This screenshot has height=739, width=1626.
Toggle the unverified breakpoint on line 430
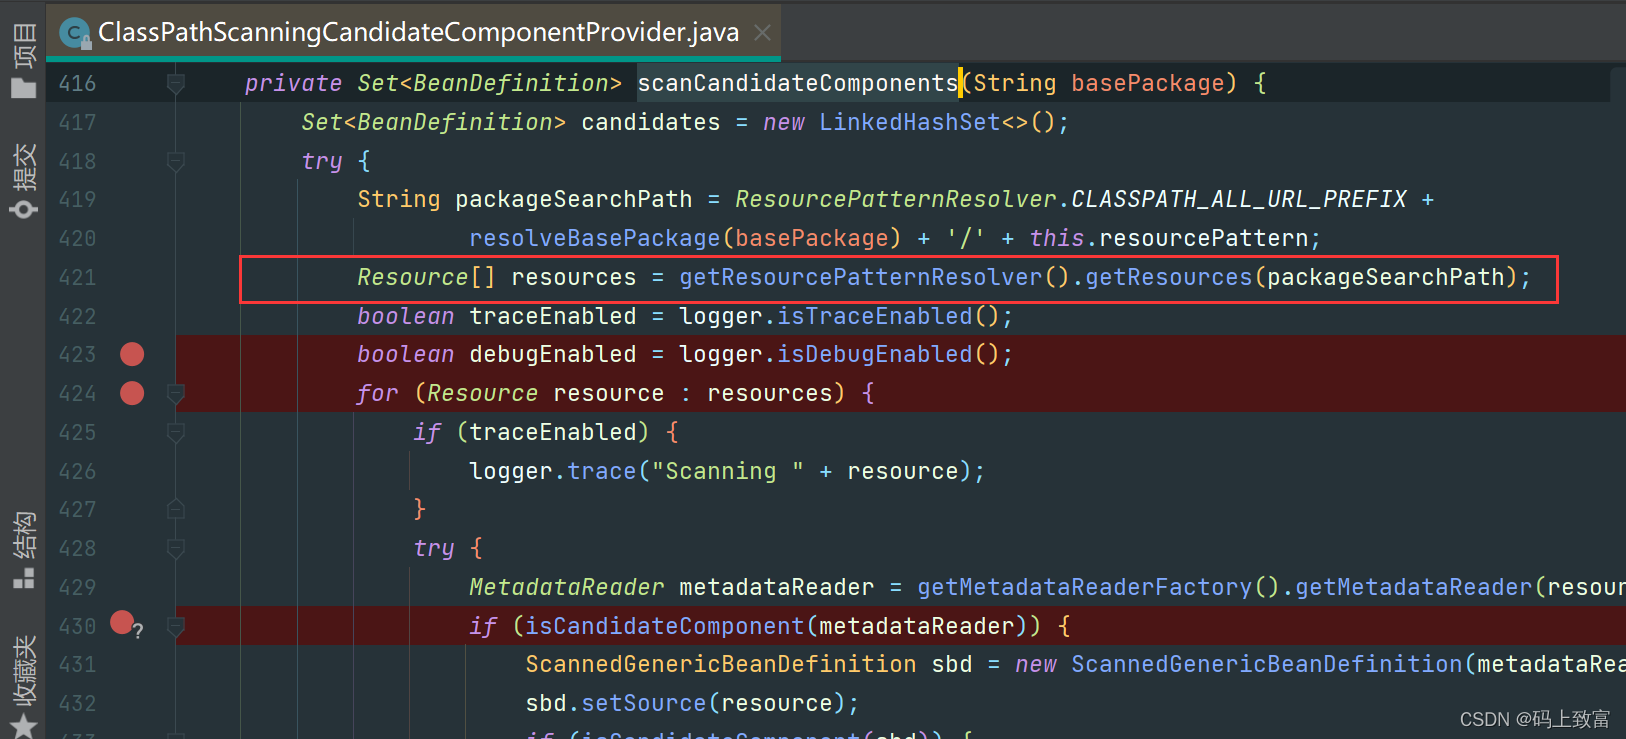(124, 624)
